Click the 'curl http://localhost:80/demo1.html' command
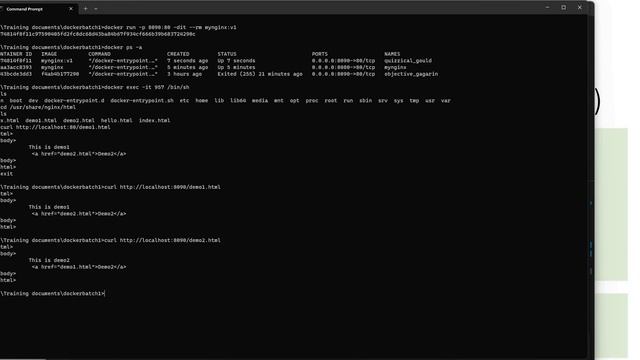Image resolution: width=640 pixels, height=360 pixels. point(55,127)
